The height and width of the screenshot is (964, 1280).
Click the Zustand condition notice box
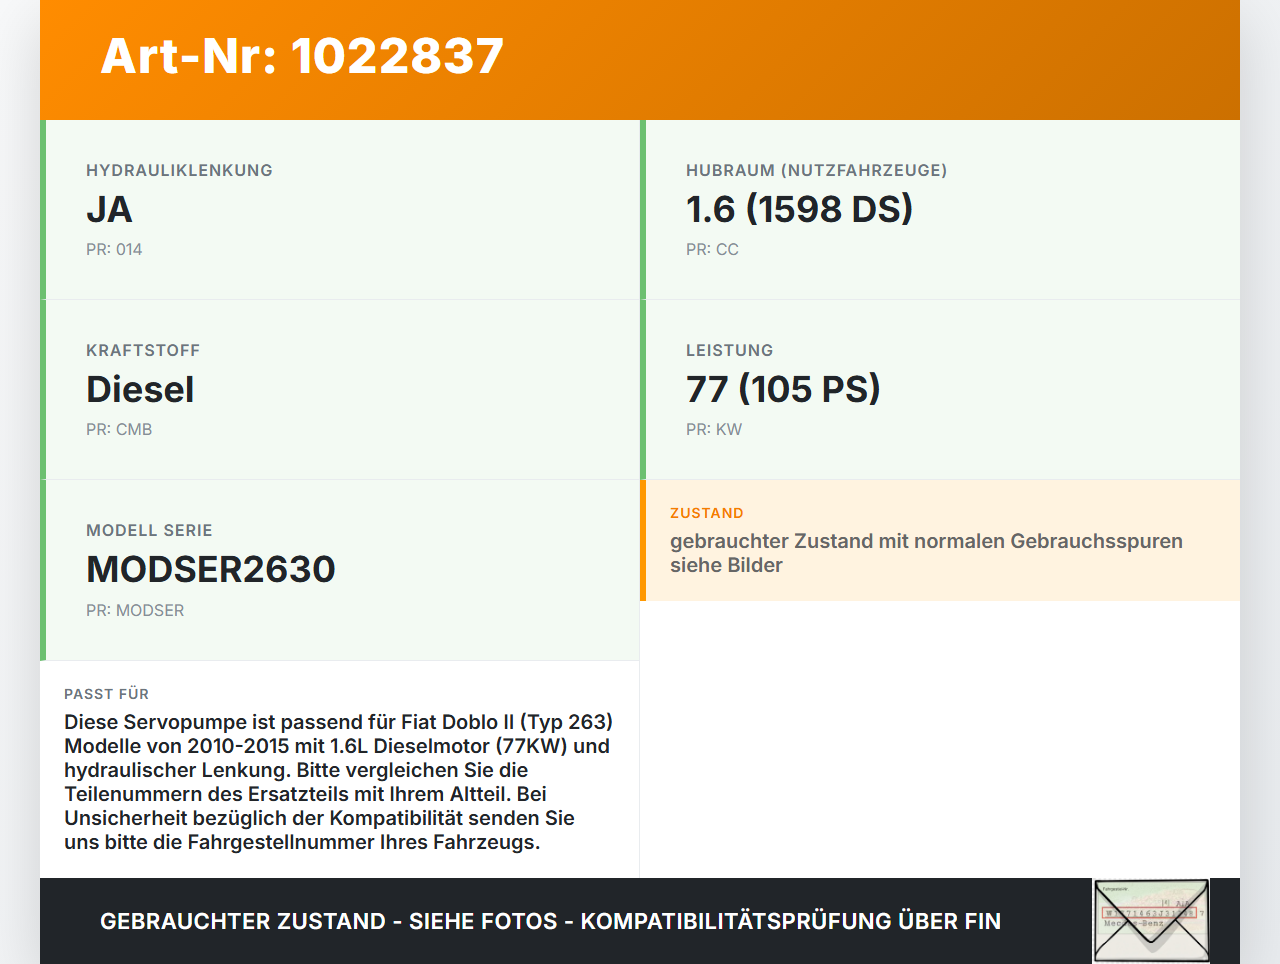tap(940, 541)
